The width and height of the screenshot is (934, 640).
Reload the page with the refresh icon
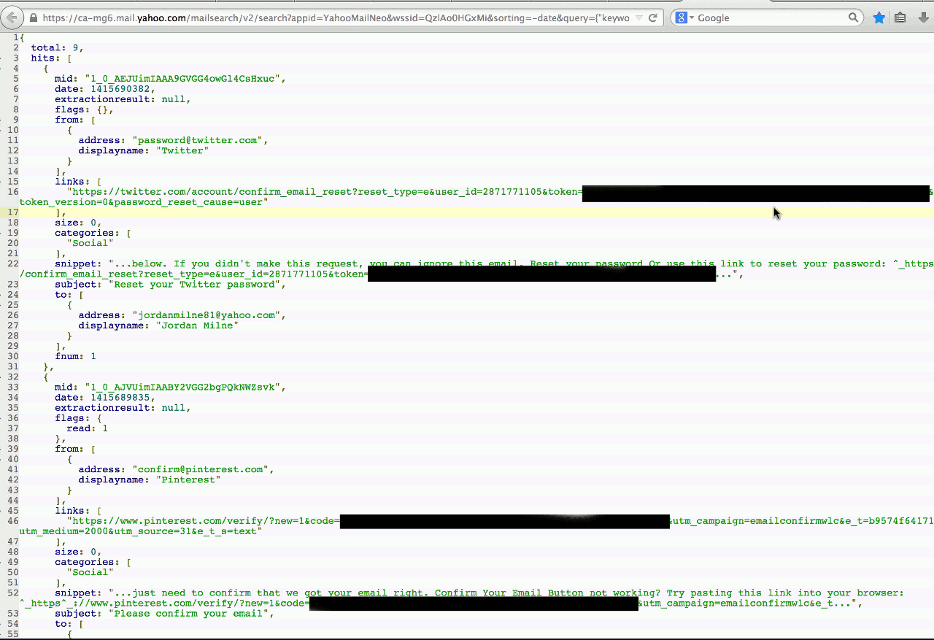click(x=653, y=18)
